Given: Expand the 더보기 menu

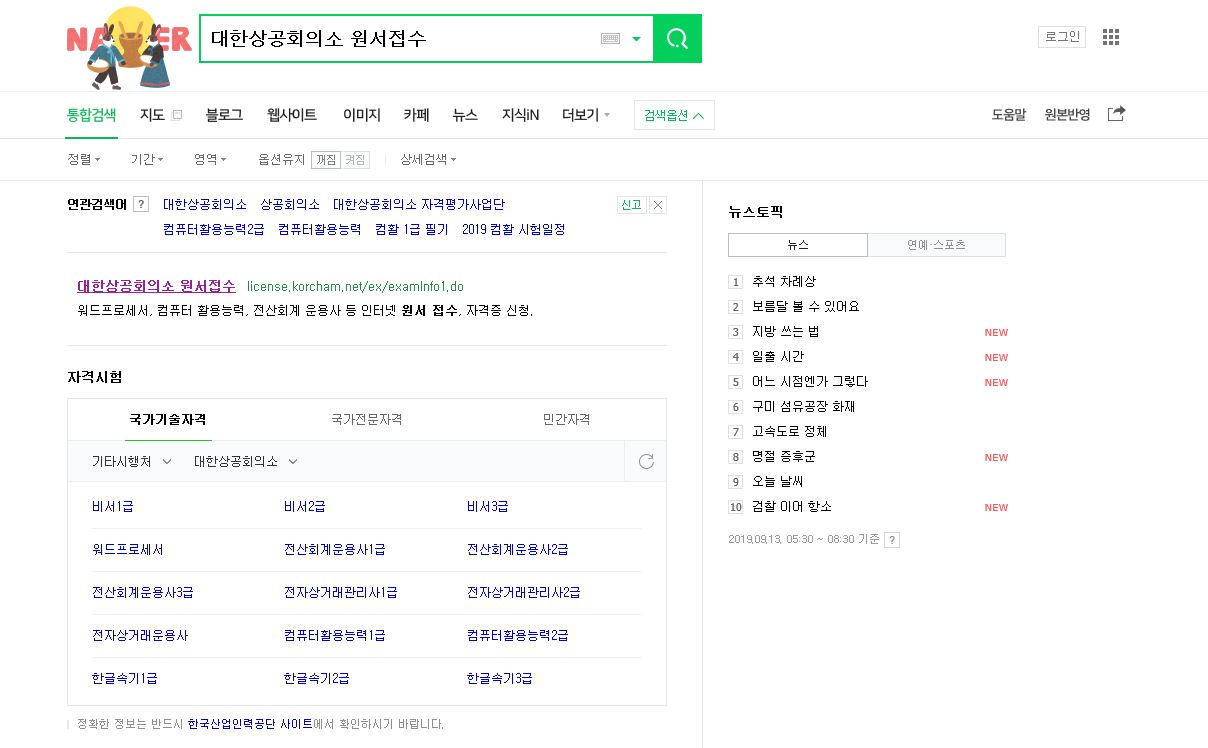Looking at the screenshot, I should pyautogui.click(x=586, y=115).
